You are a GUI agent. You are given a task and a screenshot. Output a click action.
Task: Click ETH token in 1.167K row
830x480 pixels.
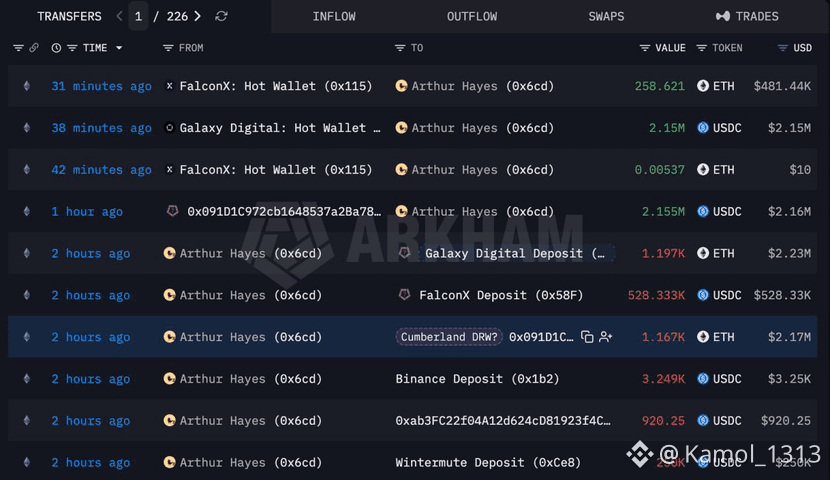tap(716, 337)
